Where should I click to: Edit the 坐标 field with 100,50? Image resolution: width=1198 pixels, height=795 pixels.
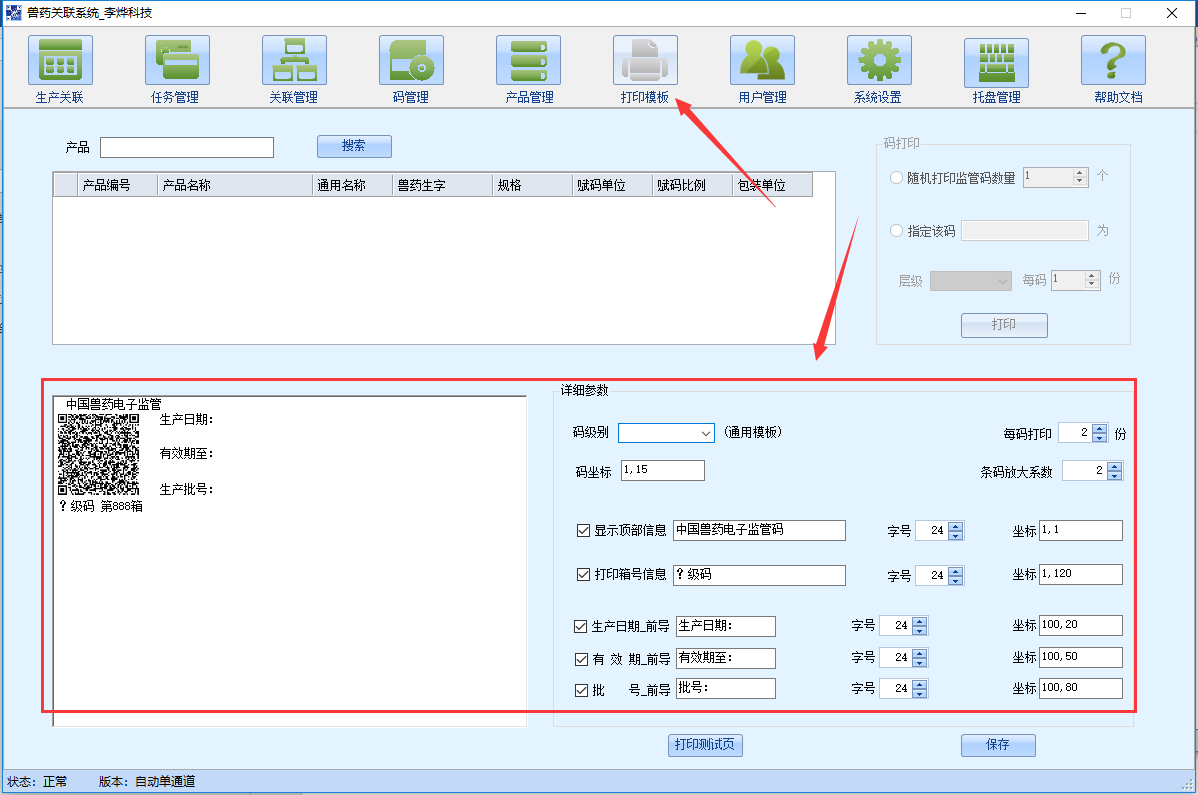[1081, 657]
